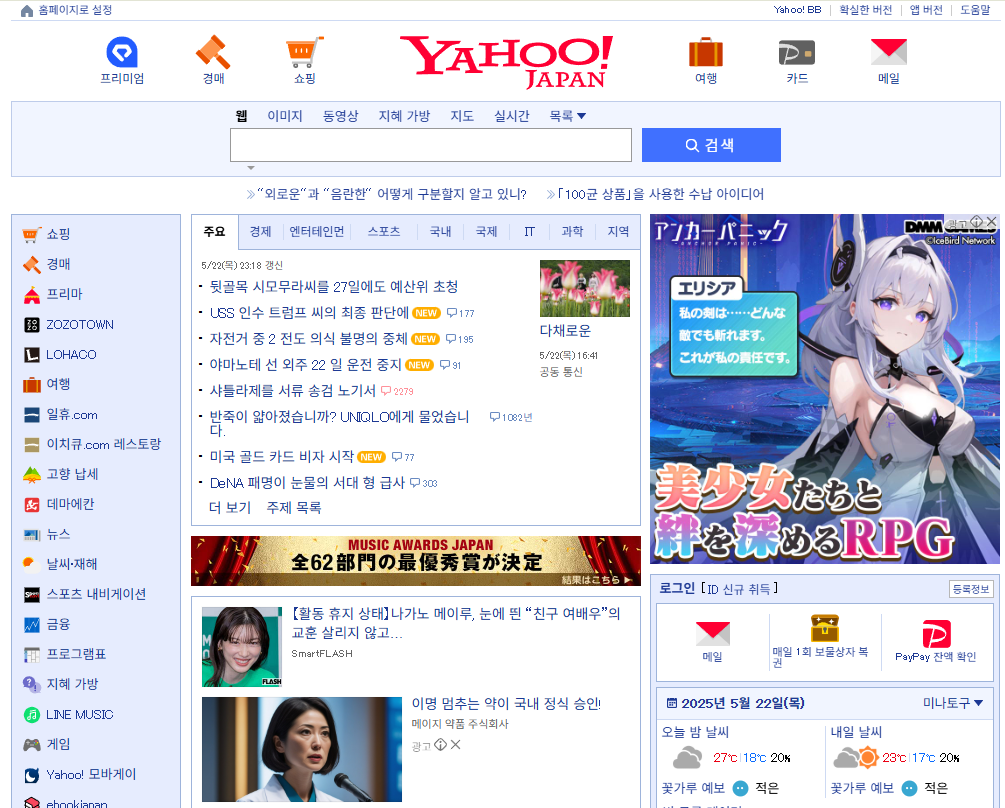The height and width of the screenshot is (808, 1005).
Task: Open the 경매 auction hammer icon
Action: coord(213,53)
